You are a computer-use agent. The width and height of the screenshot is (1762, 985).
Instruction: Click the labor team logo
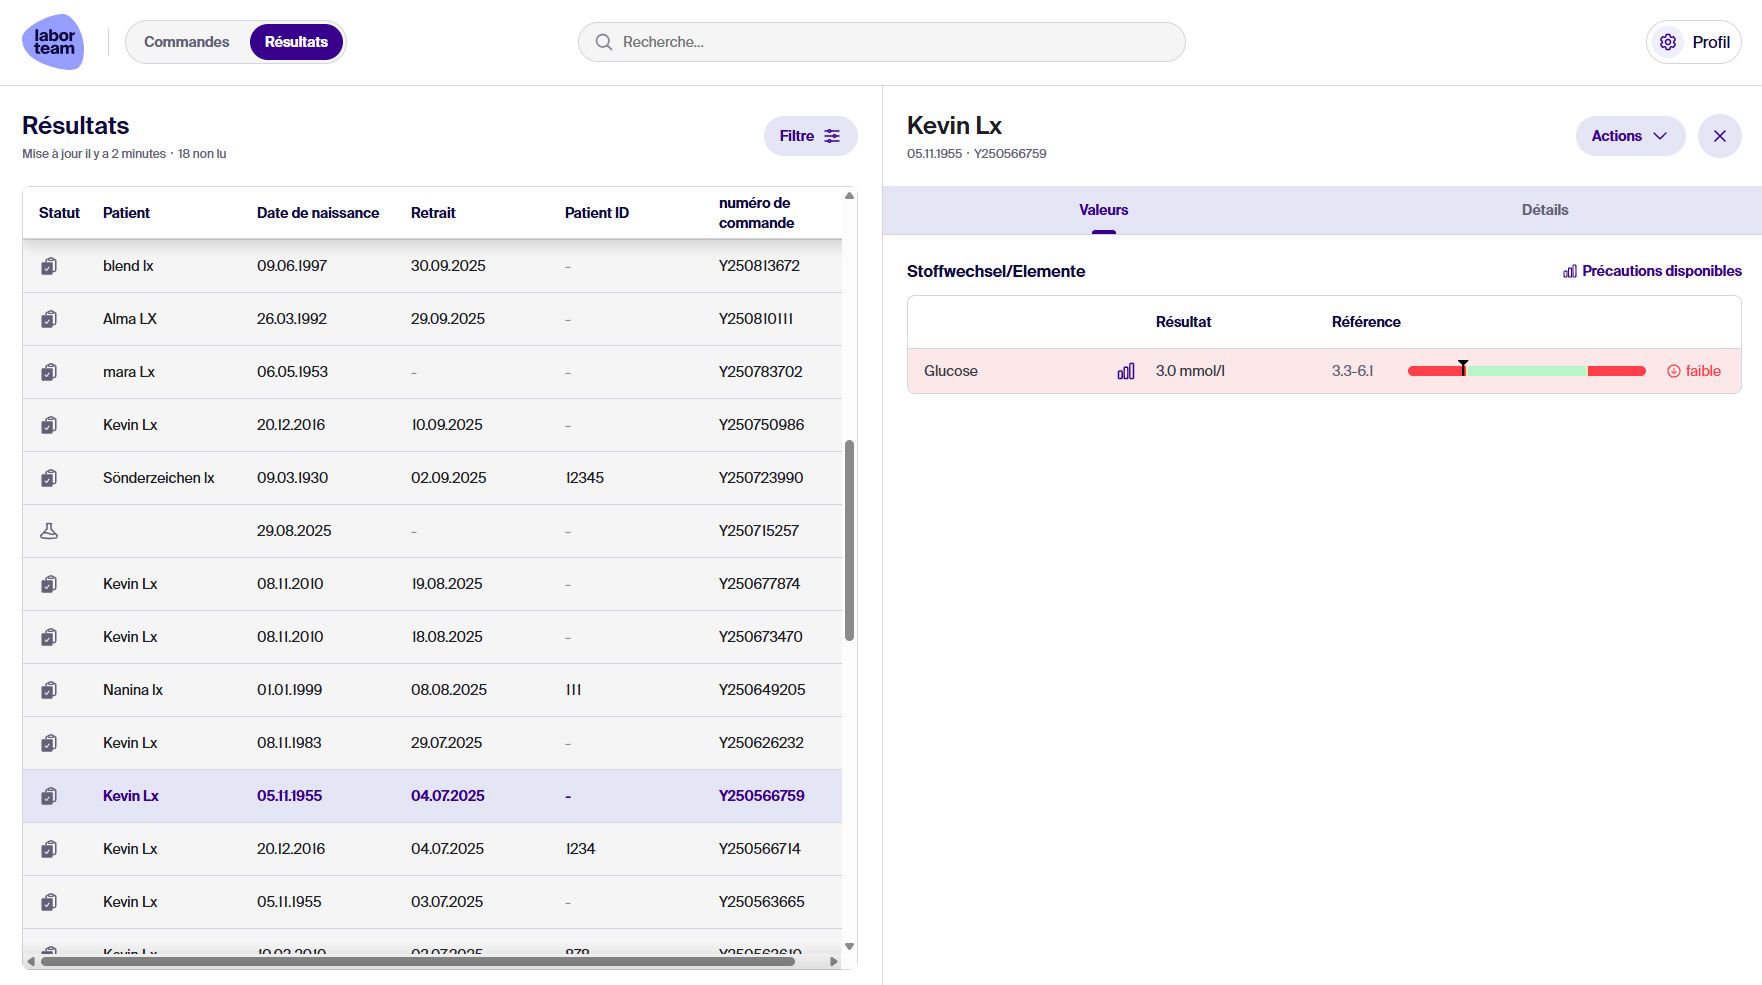tap(53, 42)
